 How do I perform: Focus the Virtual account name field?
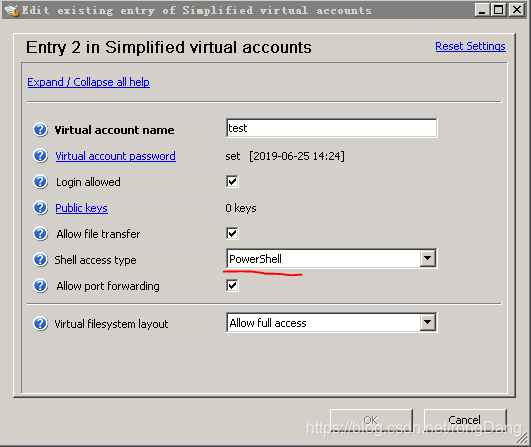(x=332, y=128)
